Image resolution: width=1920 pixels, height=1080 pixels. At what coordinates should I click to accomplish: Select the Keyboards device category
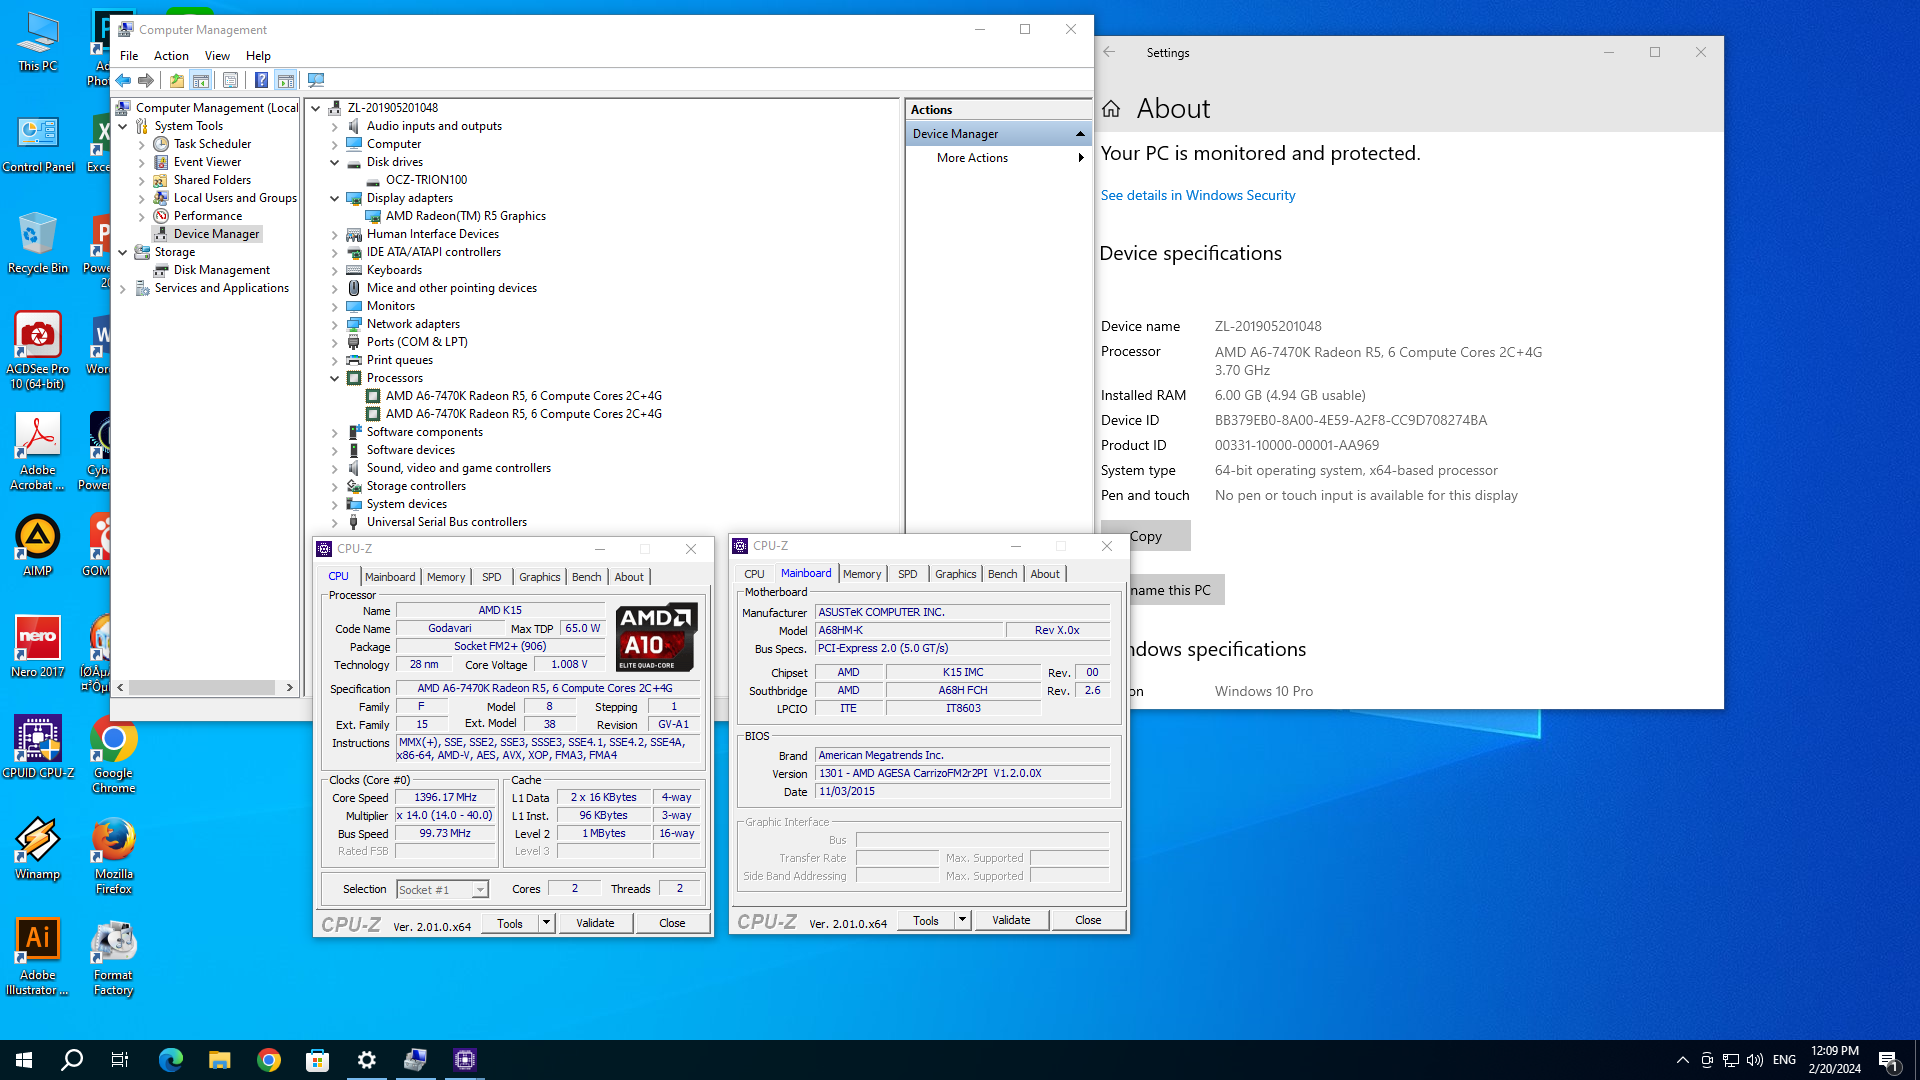pos(394,270)
